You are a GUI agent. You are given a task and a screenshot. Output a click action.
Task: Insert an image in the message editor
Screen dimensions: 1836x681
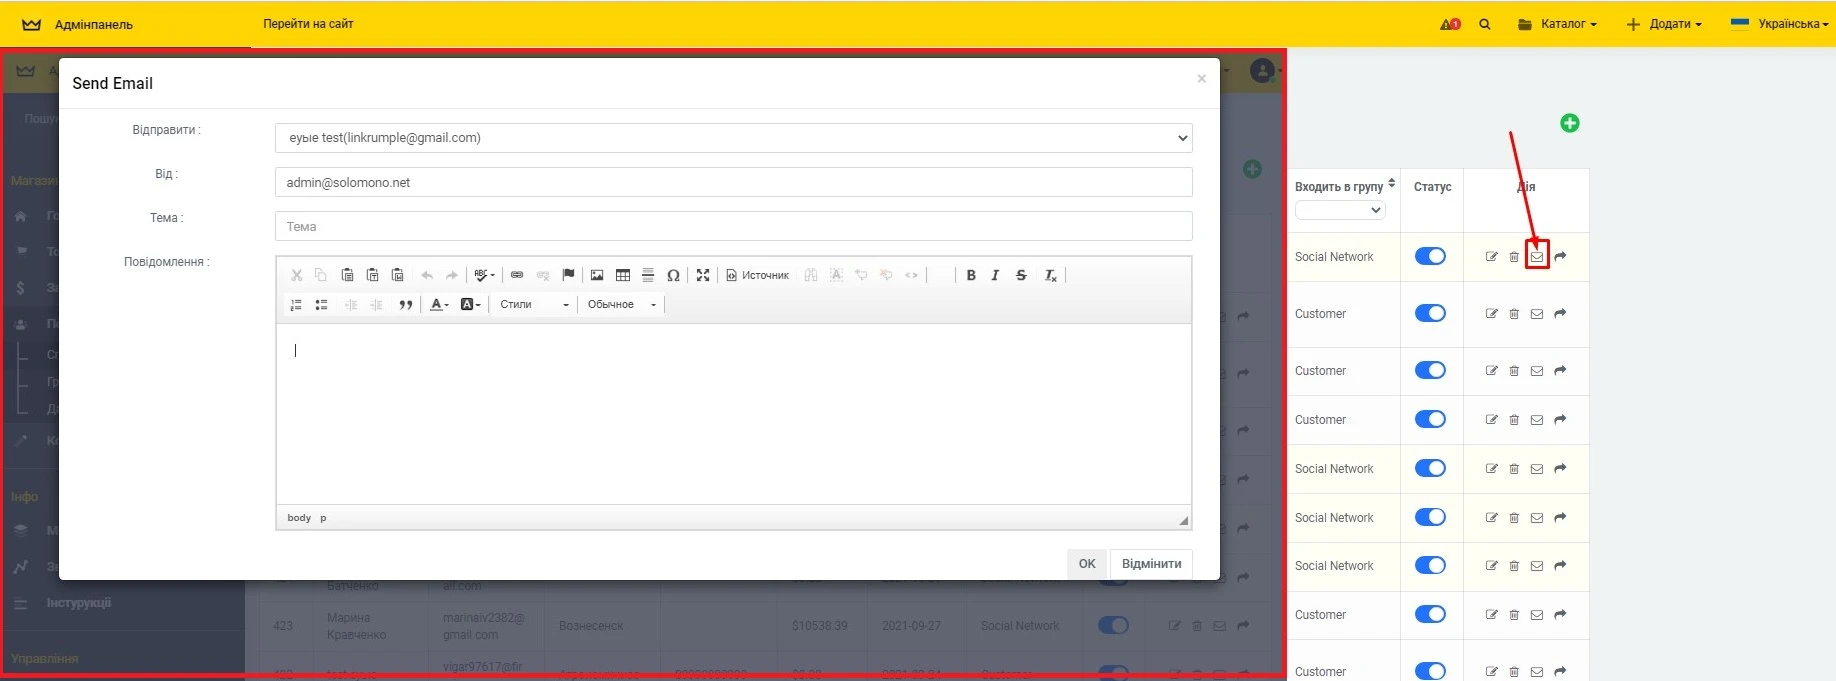(597, 275)
